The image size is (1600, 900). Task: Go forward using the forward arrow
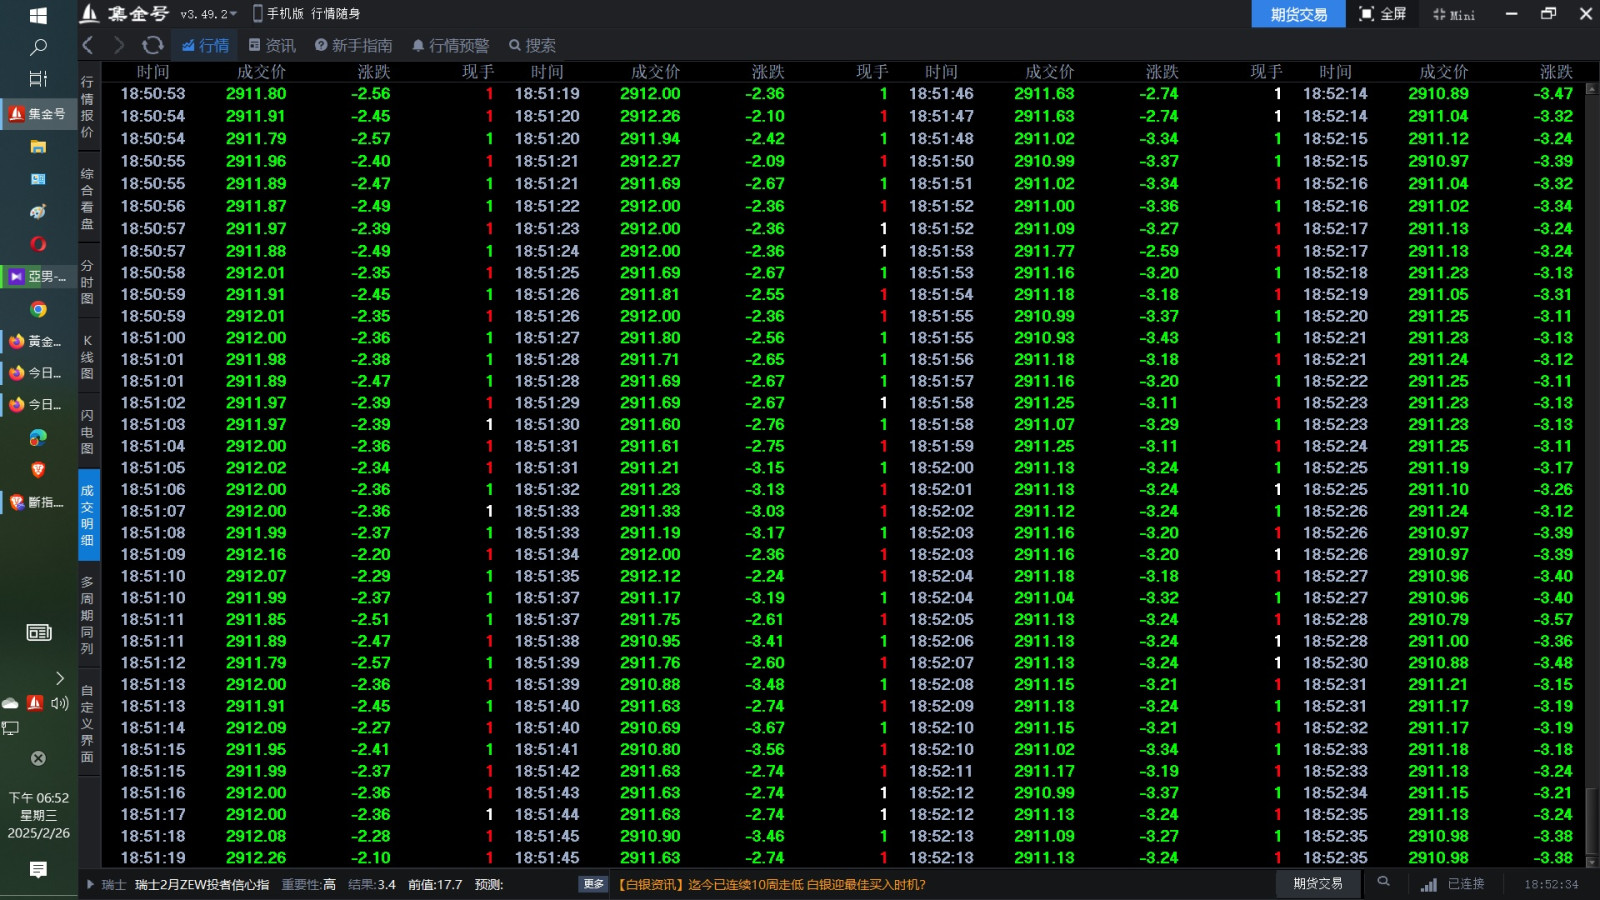tap(119, 45)
